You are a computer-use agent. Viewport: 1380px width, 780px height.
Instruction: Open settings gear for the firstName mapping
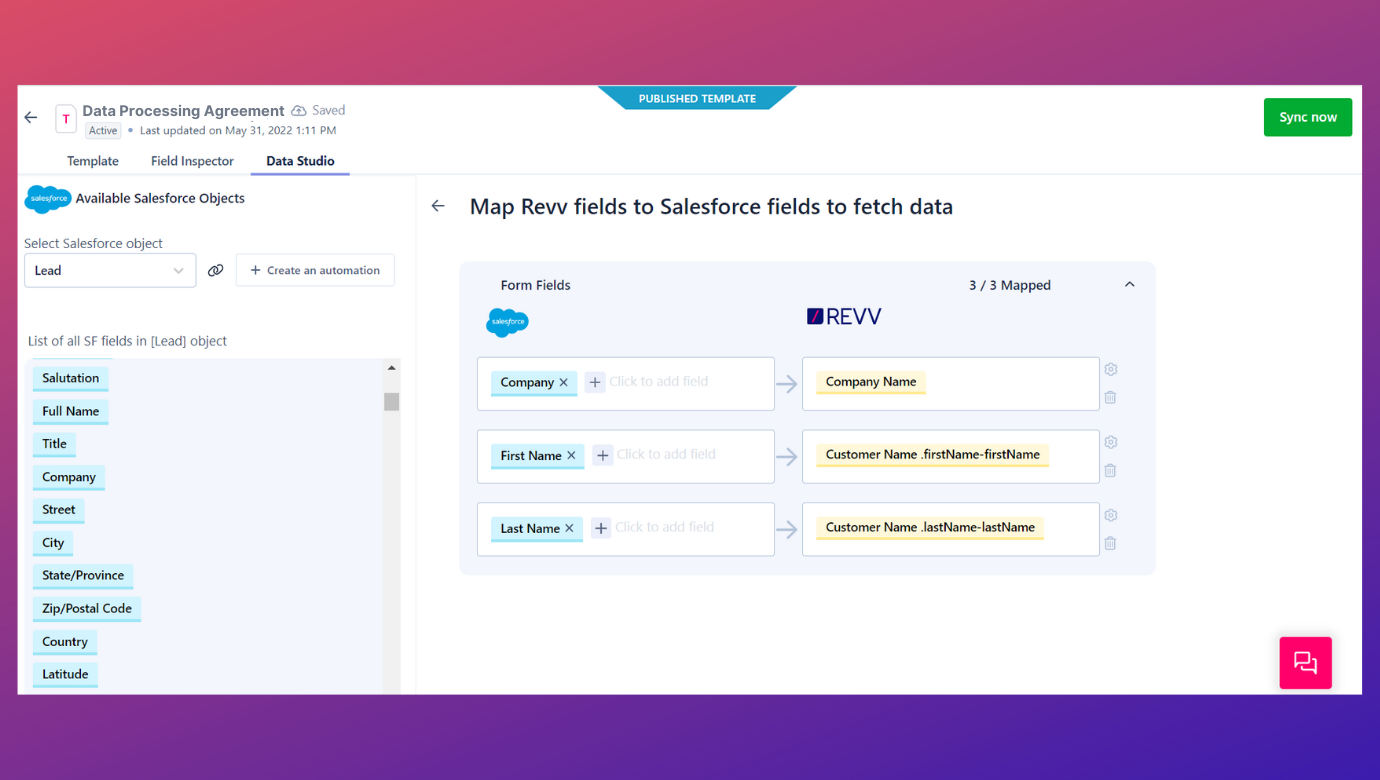(x=1110, y=442)
